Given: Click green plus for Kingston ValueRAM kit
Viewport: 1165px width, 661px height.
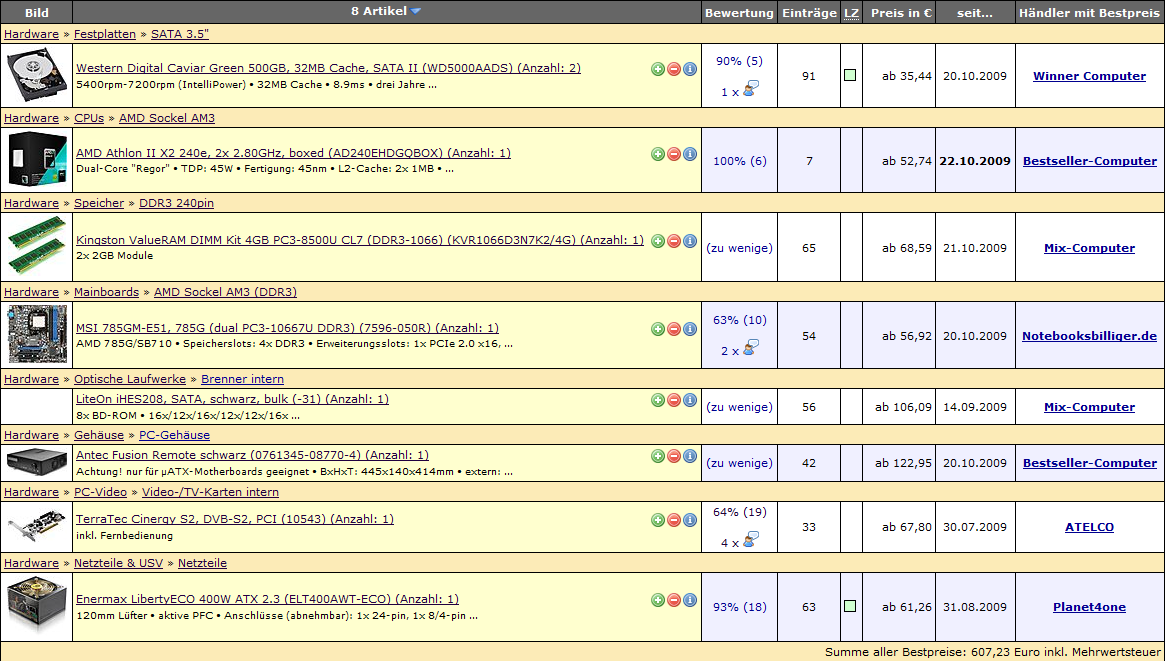Looking at the screenshot, I should pyautogui.click(x=658, y=241).
